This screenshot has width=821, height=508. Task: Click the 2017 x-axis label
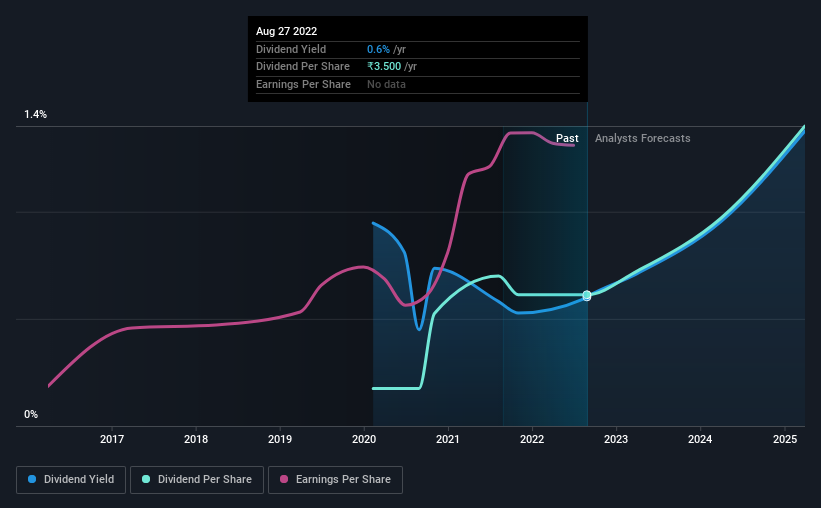tap(112, 438)
